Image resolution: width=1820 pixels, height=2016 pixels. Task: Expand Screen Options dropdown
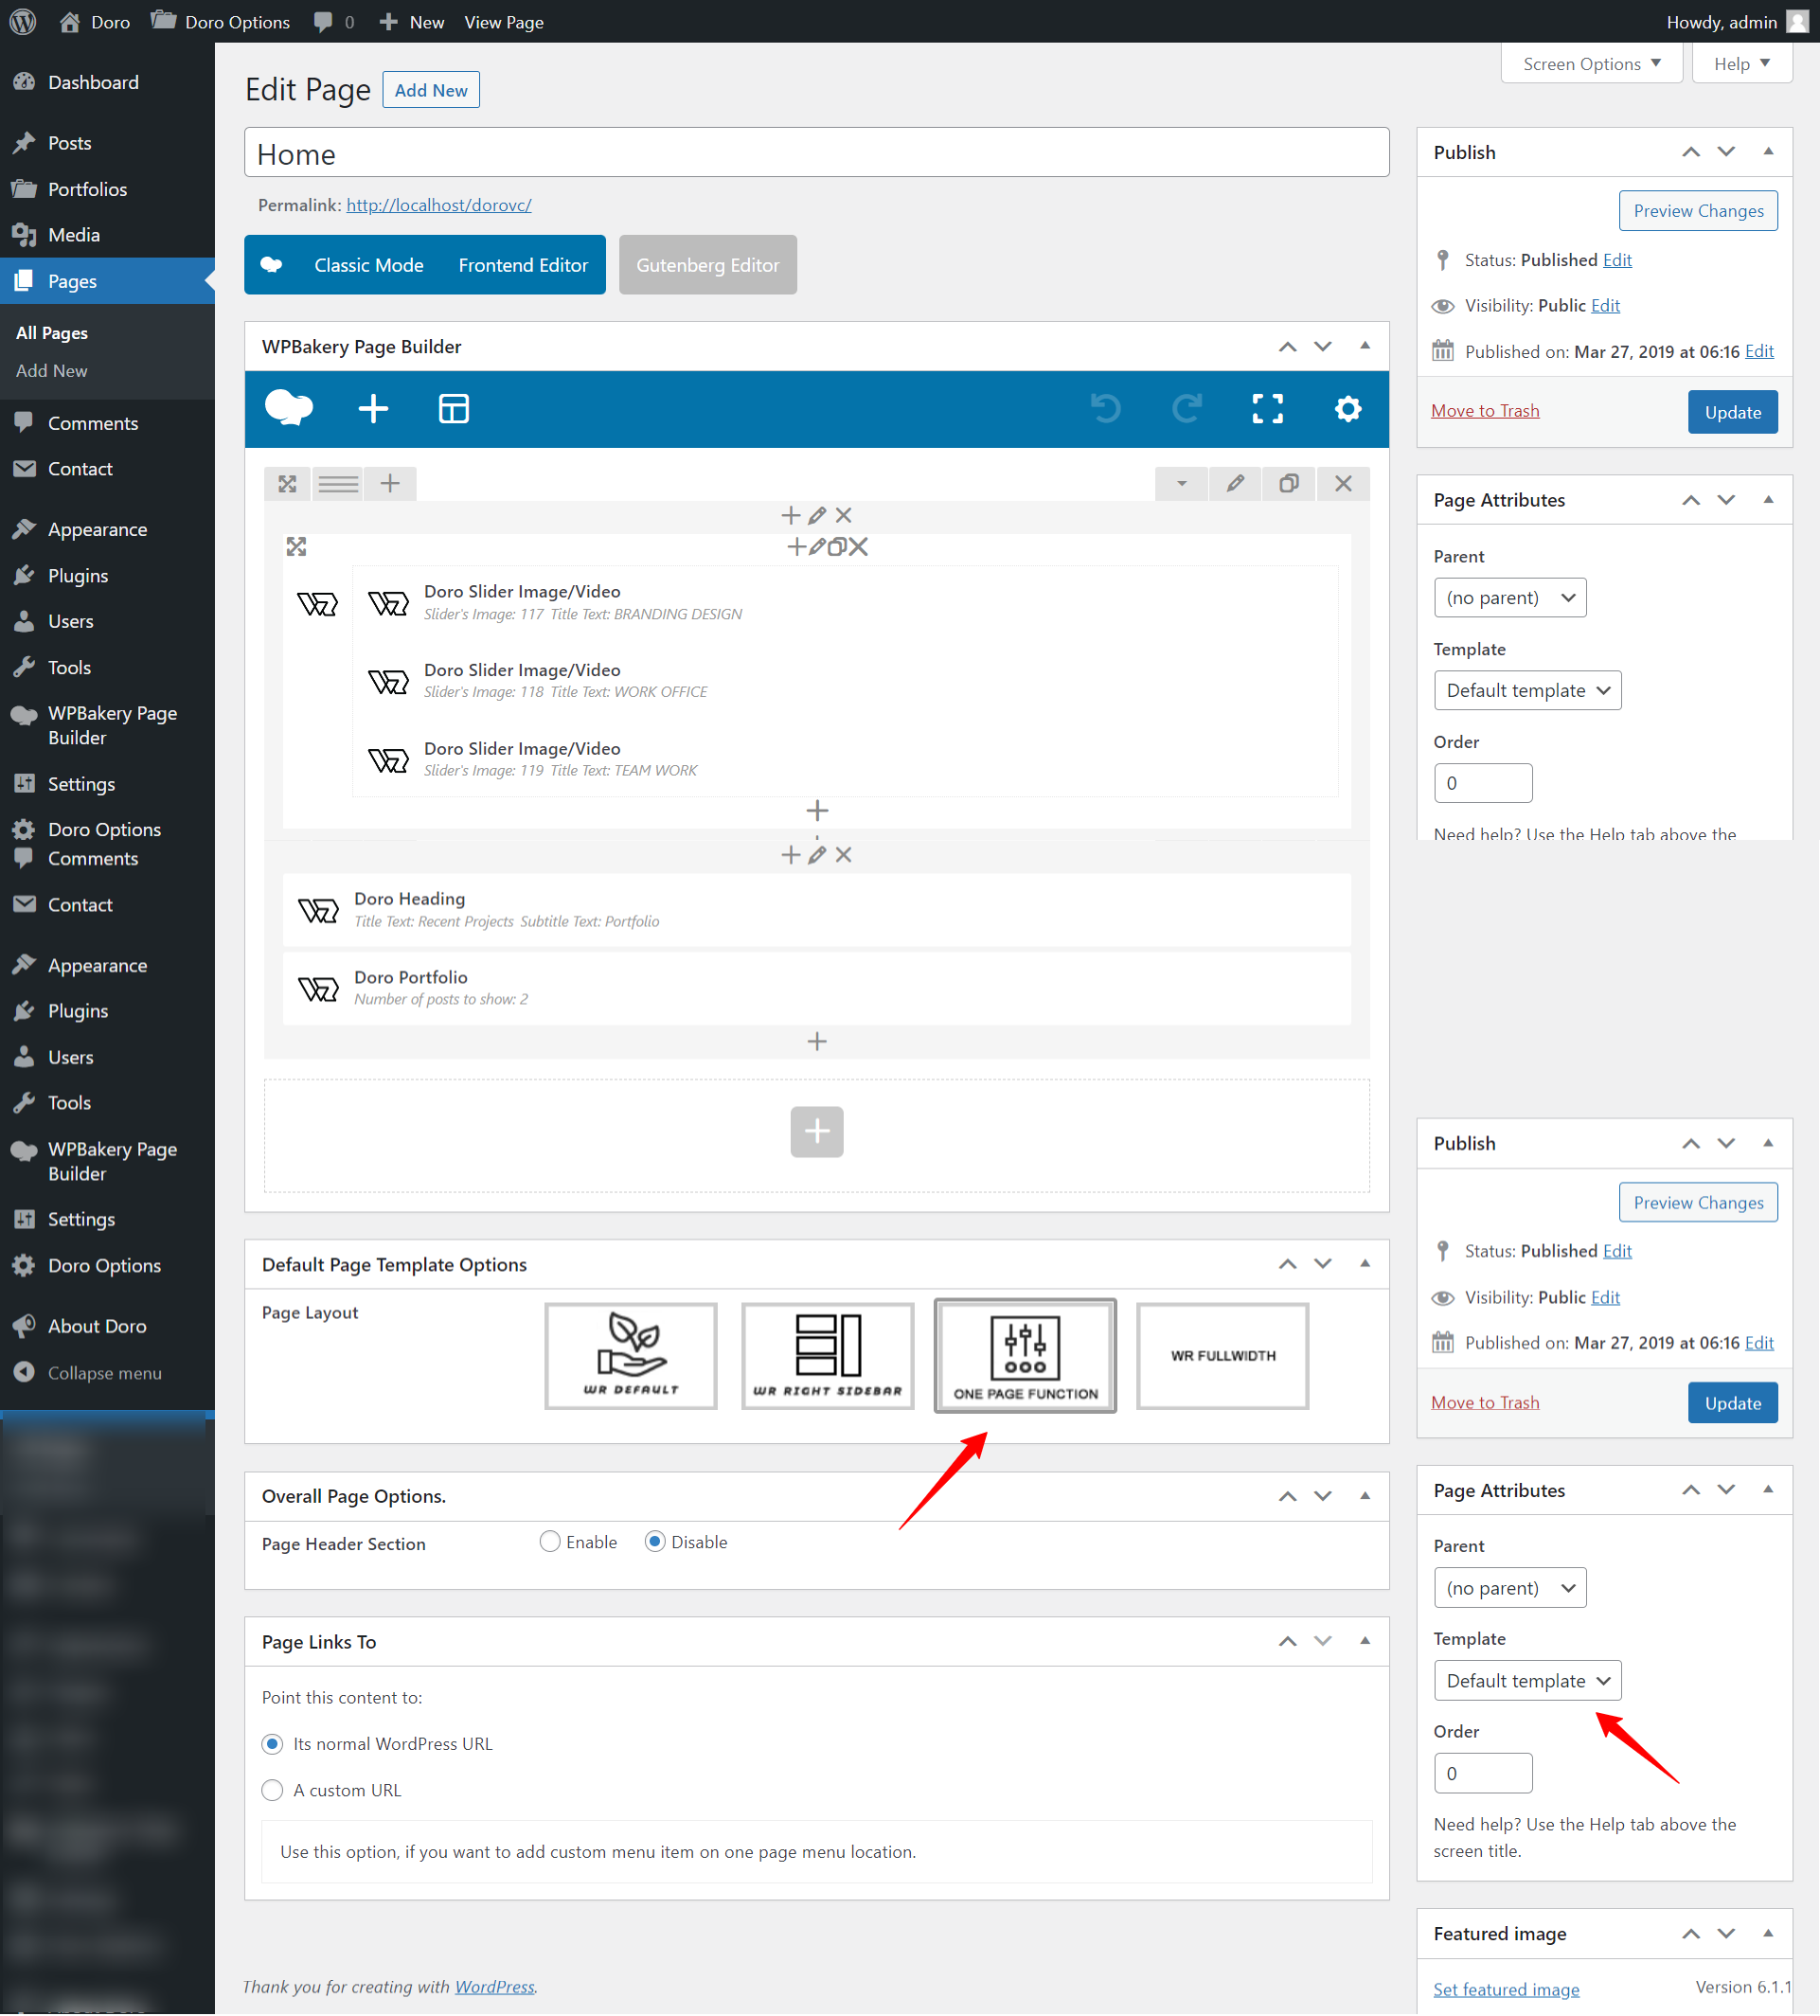[1592, 64]
